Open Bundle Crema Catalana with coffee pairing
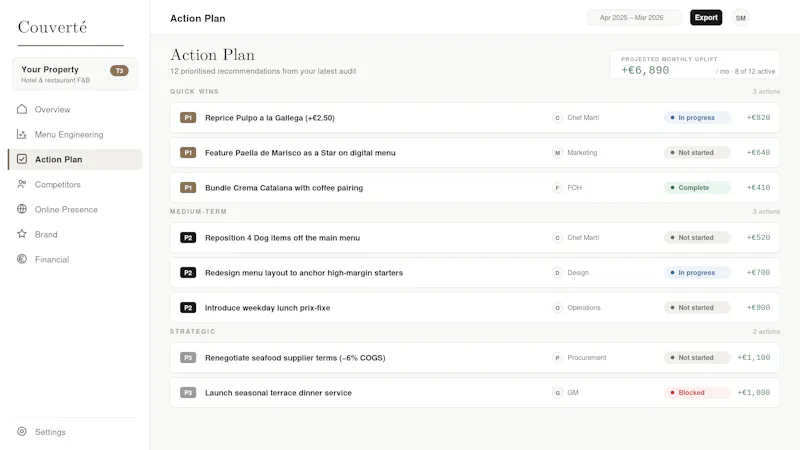Image resolution: width=800 pixels, height=450 pixels. (474, 188)
